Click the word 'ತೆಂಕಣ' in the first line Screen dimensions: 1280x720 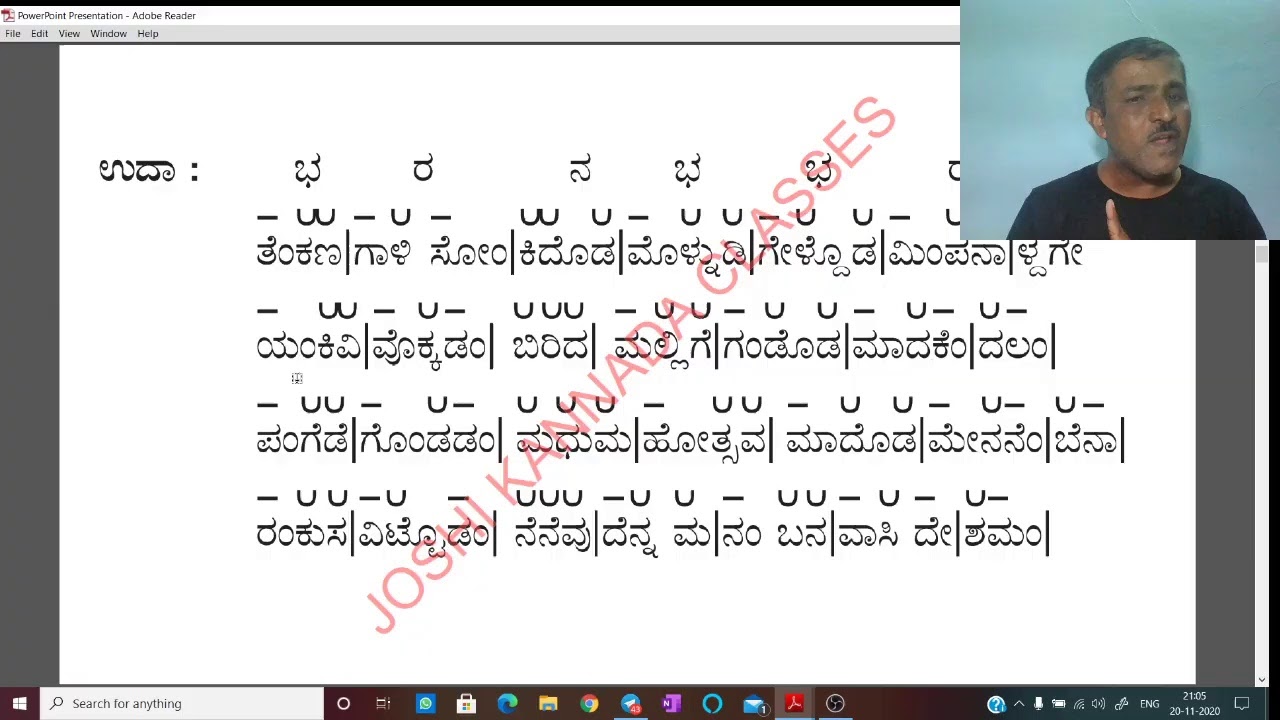pos(299,254)
